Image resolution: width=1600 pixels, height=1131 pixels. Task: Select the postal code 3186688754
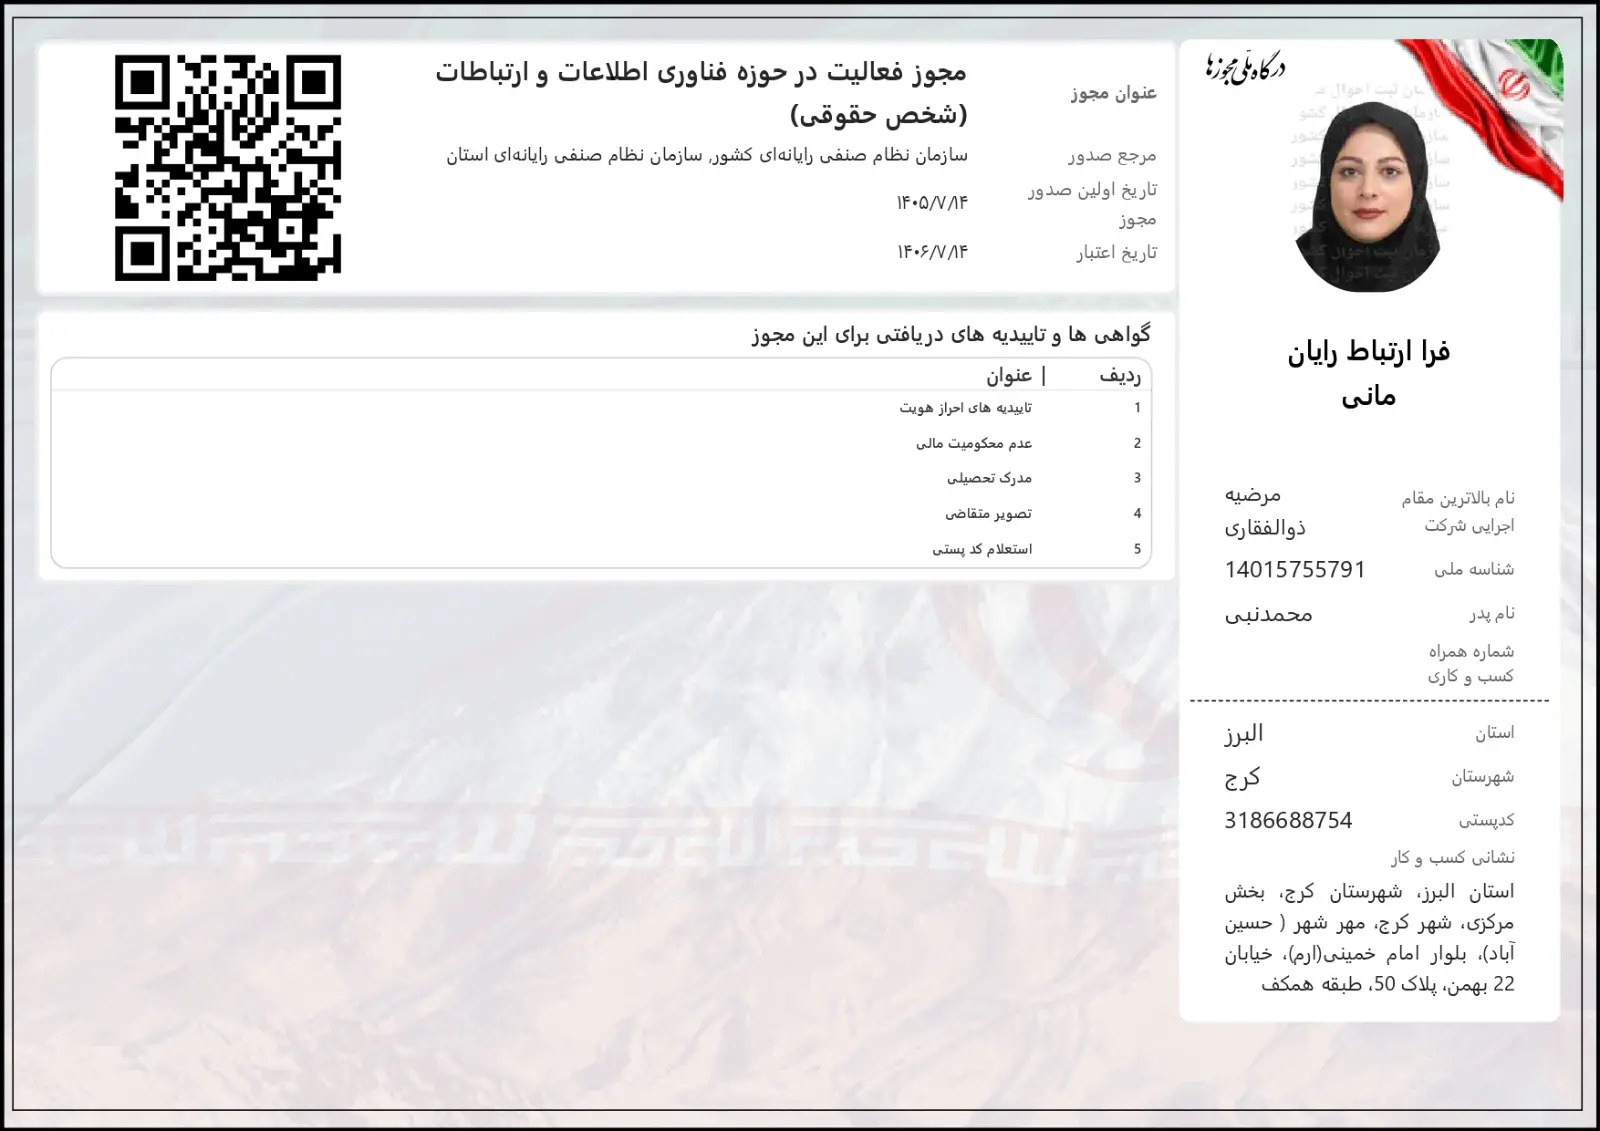click(x=1288, y=820)
